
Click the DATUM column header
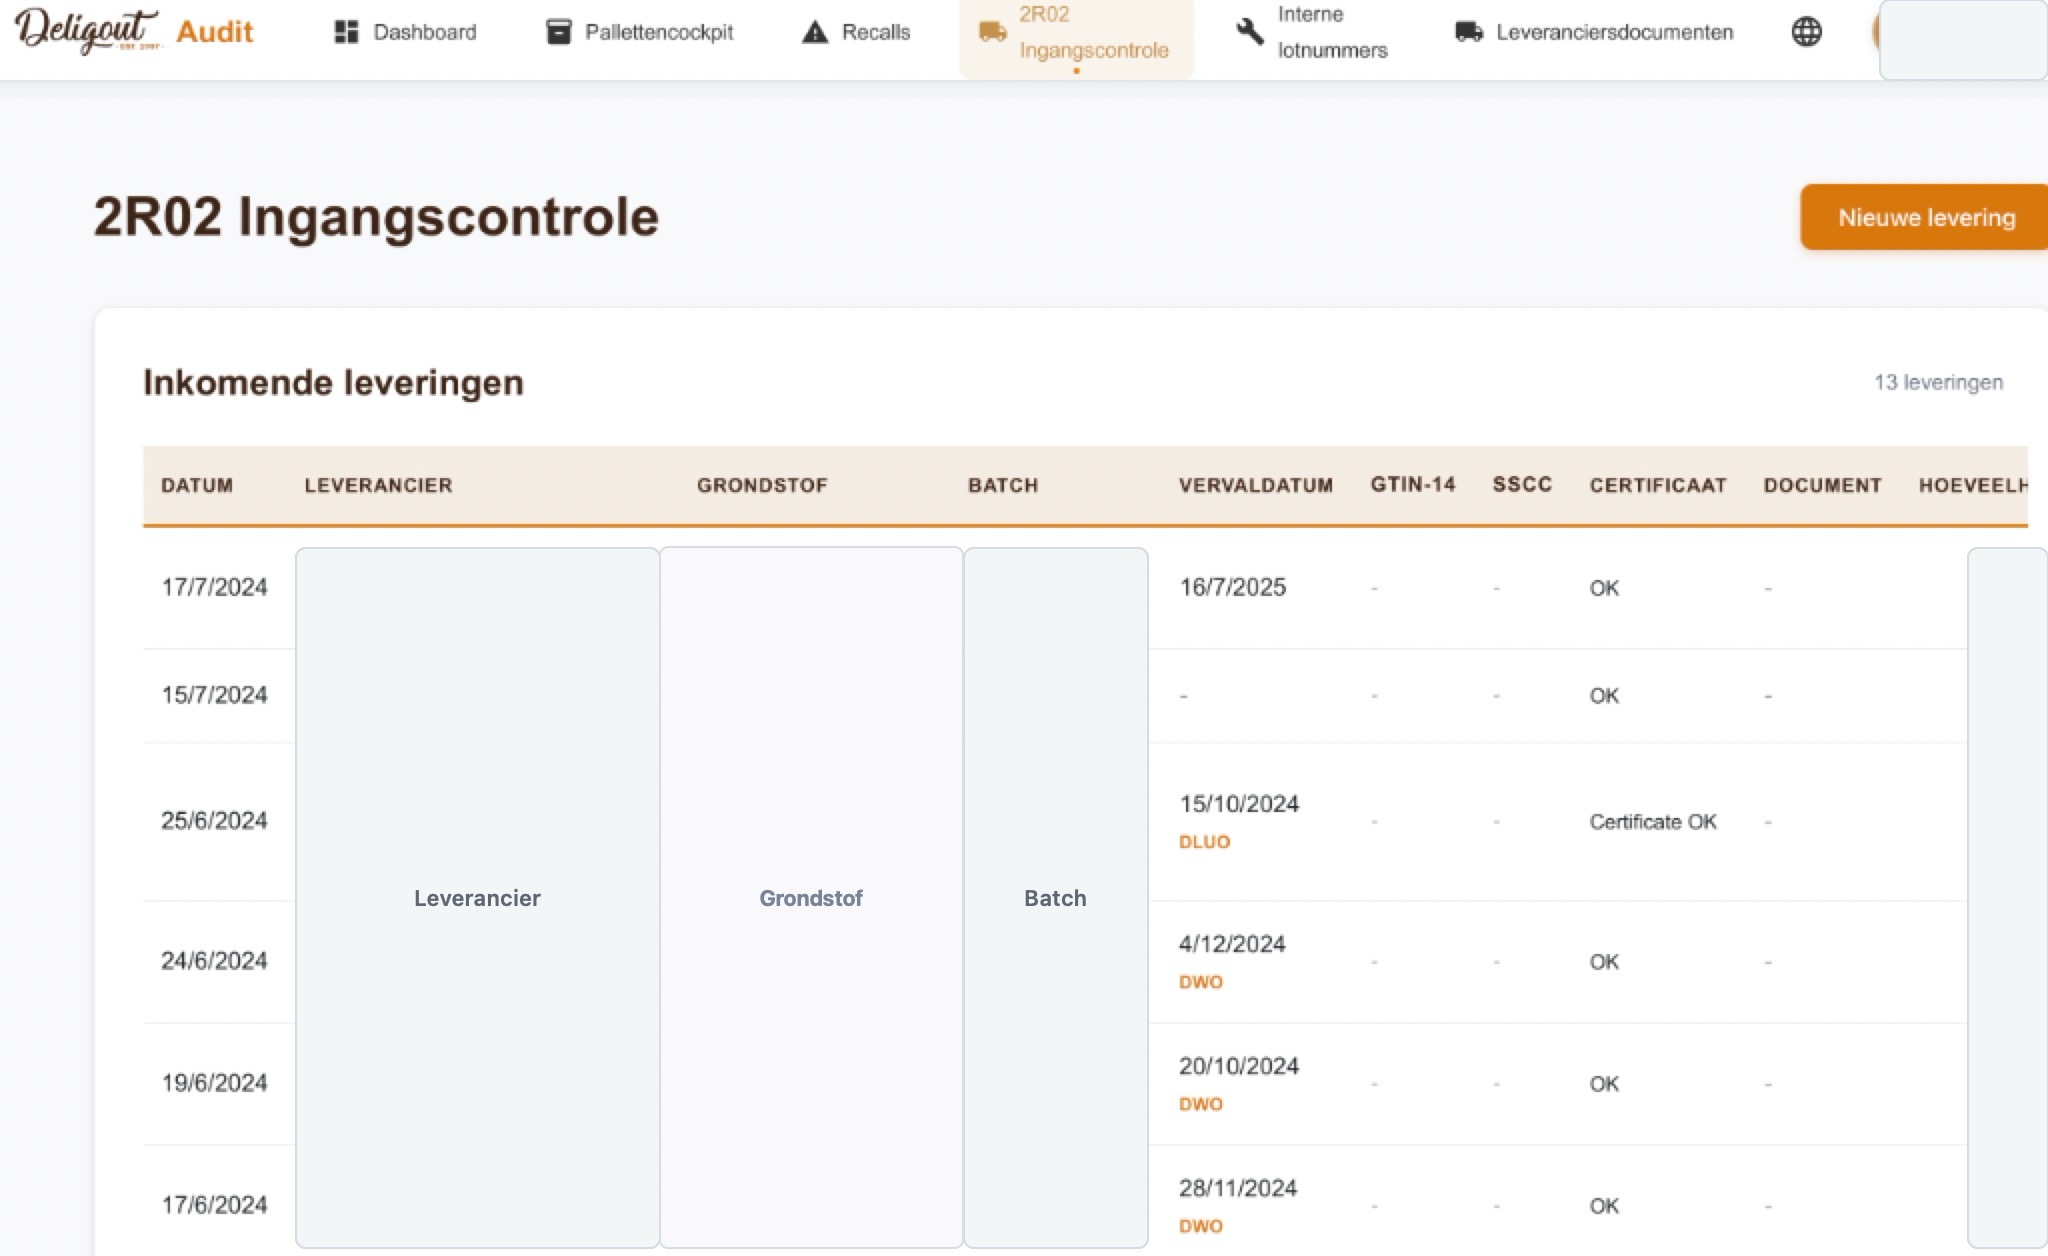tap(197, 485)
